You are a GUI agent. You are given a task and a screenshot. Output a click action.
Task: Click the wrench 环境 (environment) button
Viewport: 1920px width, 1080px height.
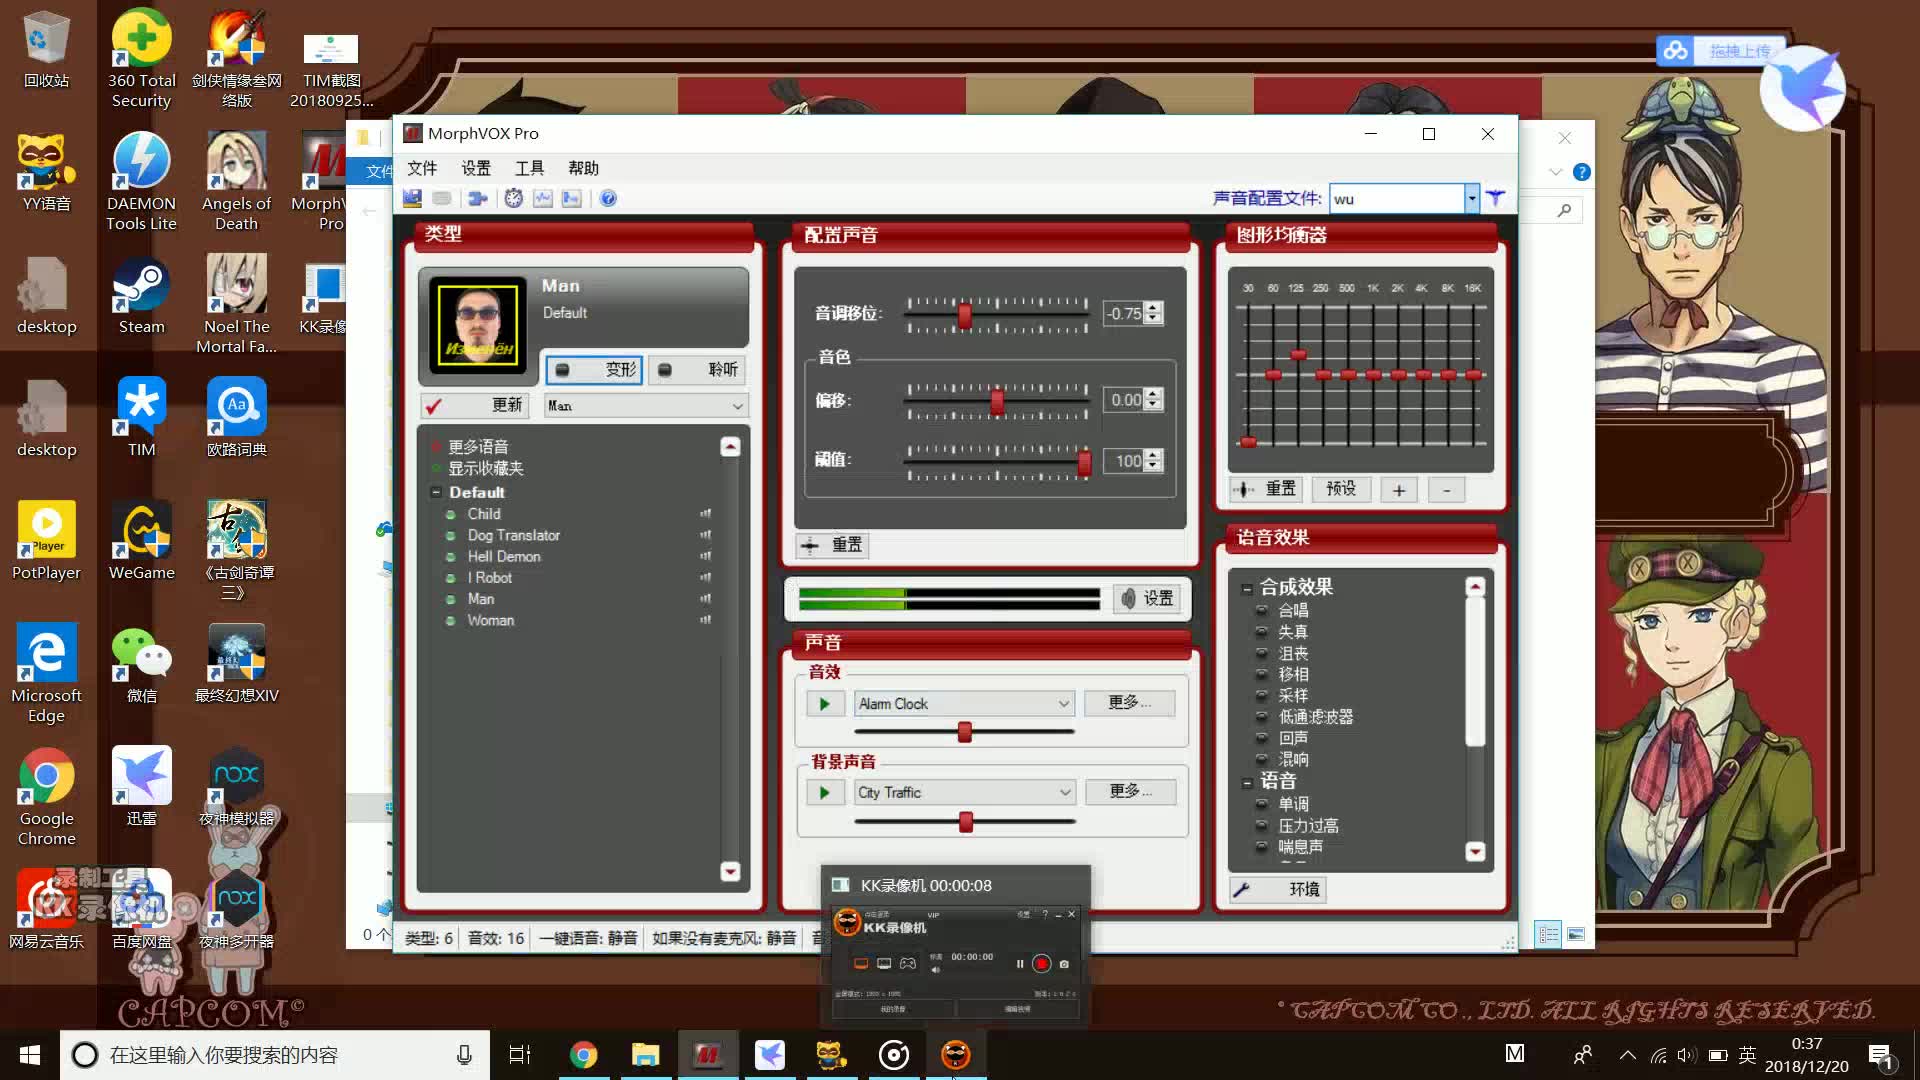point(1278,889)
